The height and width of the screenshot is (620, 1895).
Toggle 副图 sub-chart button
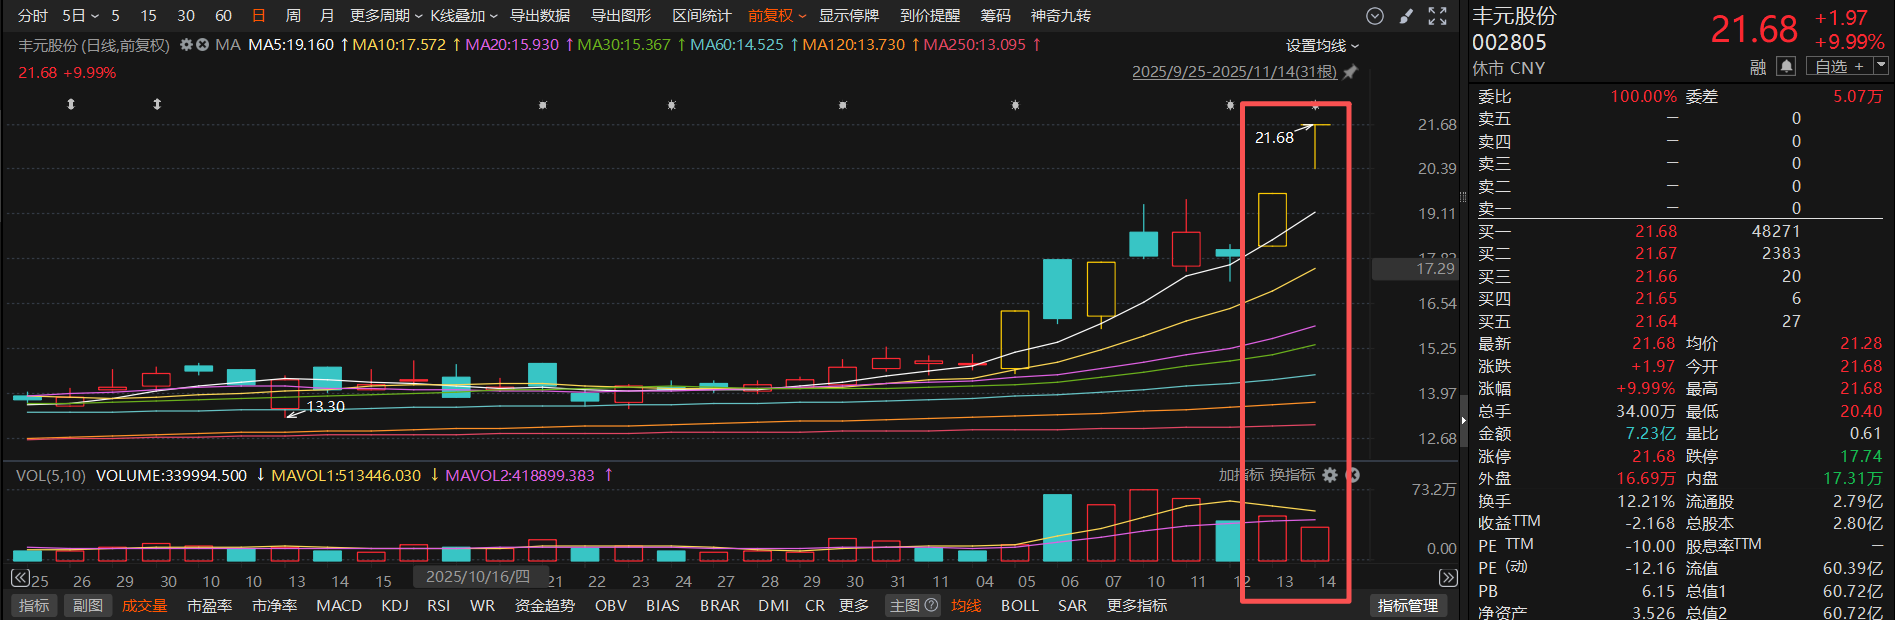(88, 606)
